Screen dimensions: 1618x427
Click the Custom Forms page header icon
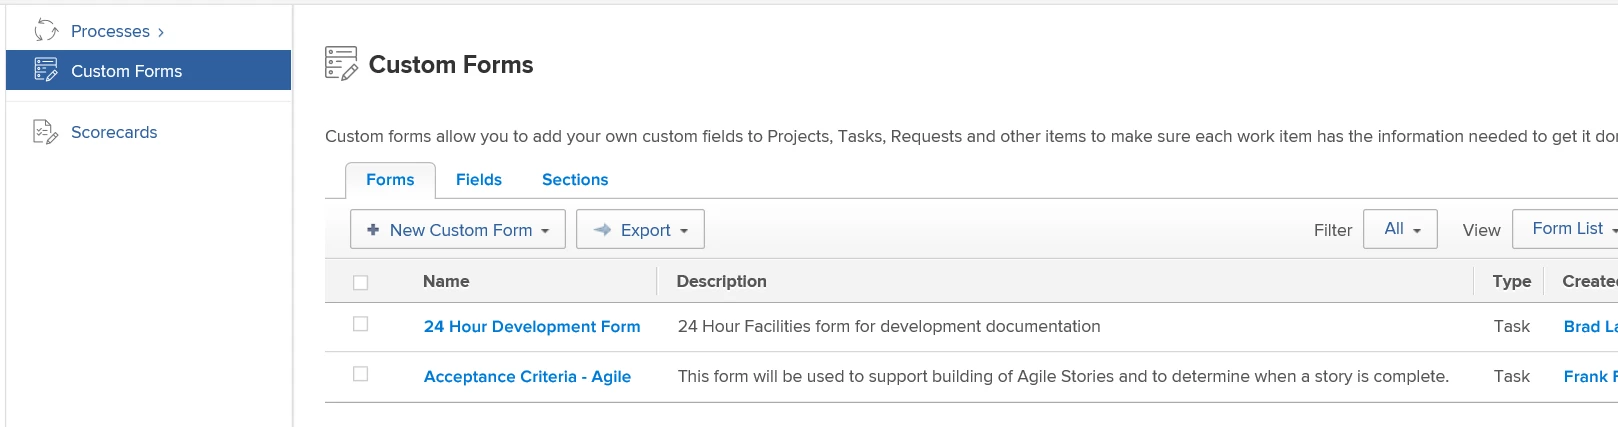(341, 64)
